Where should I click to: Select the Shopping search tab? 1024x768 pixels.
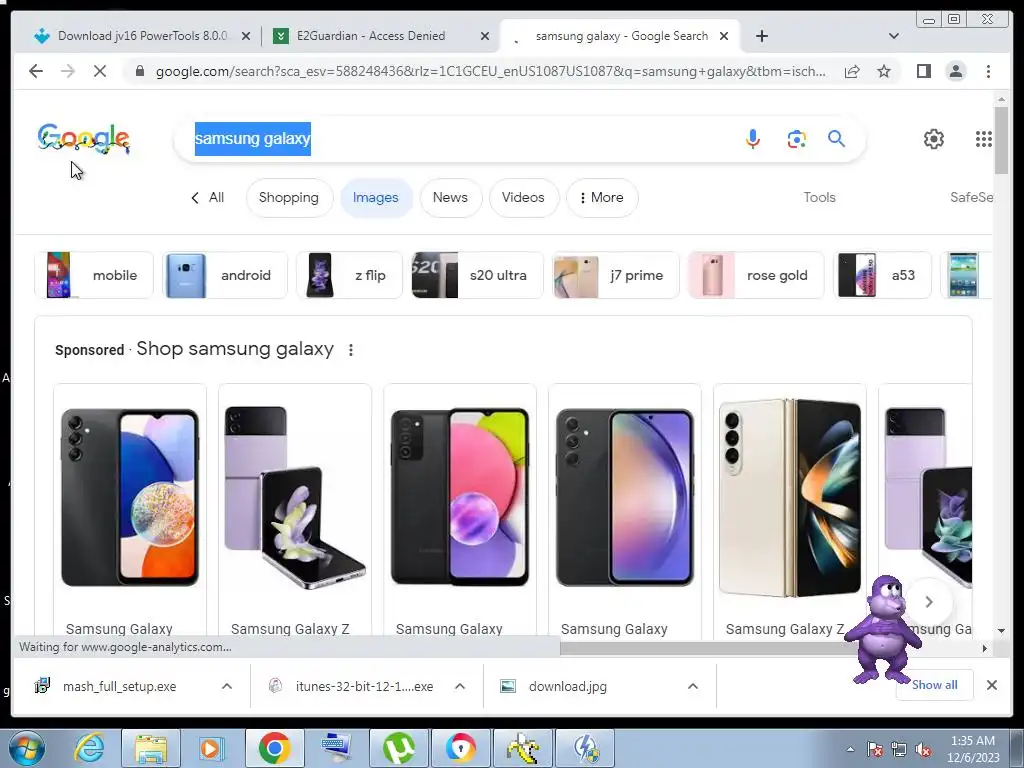(289, 197)
